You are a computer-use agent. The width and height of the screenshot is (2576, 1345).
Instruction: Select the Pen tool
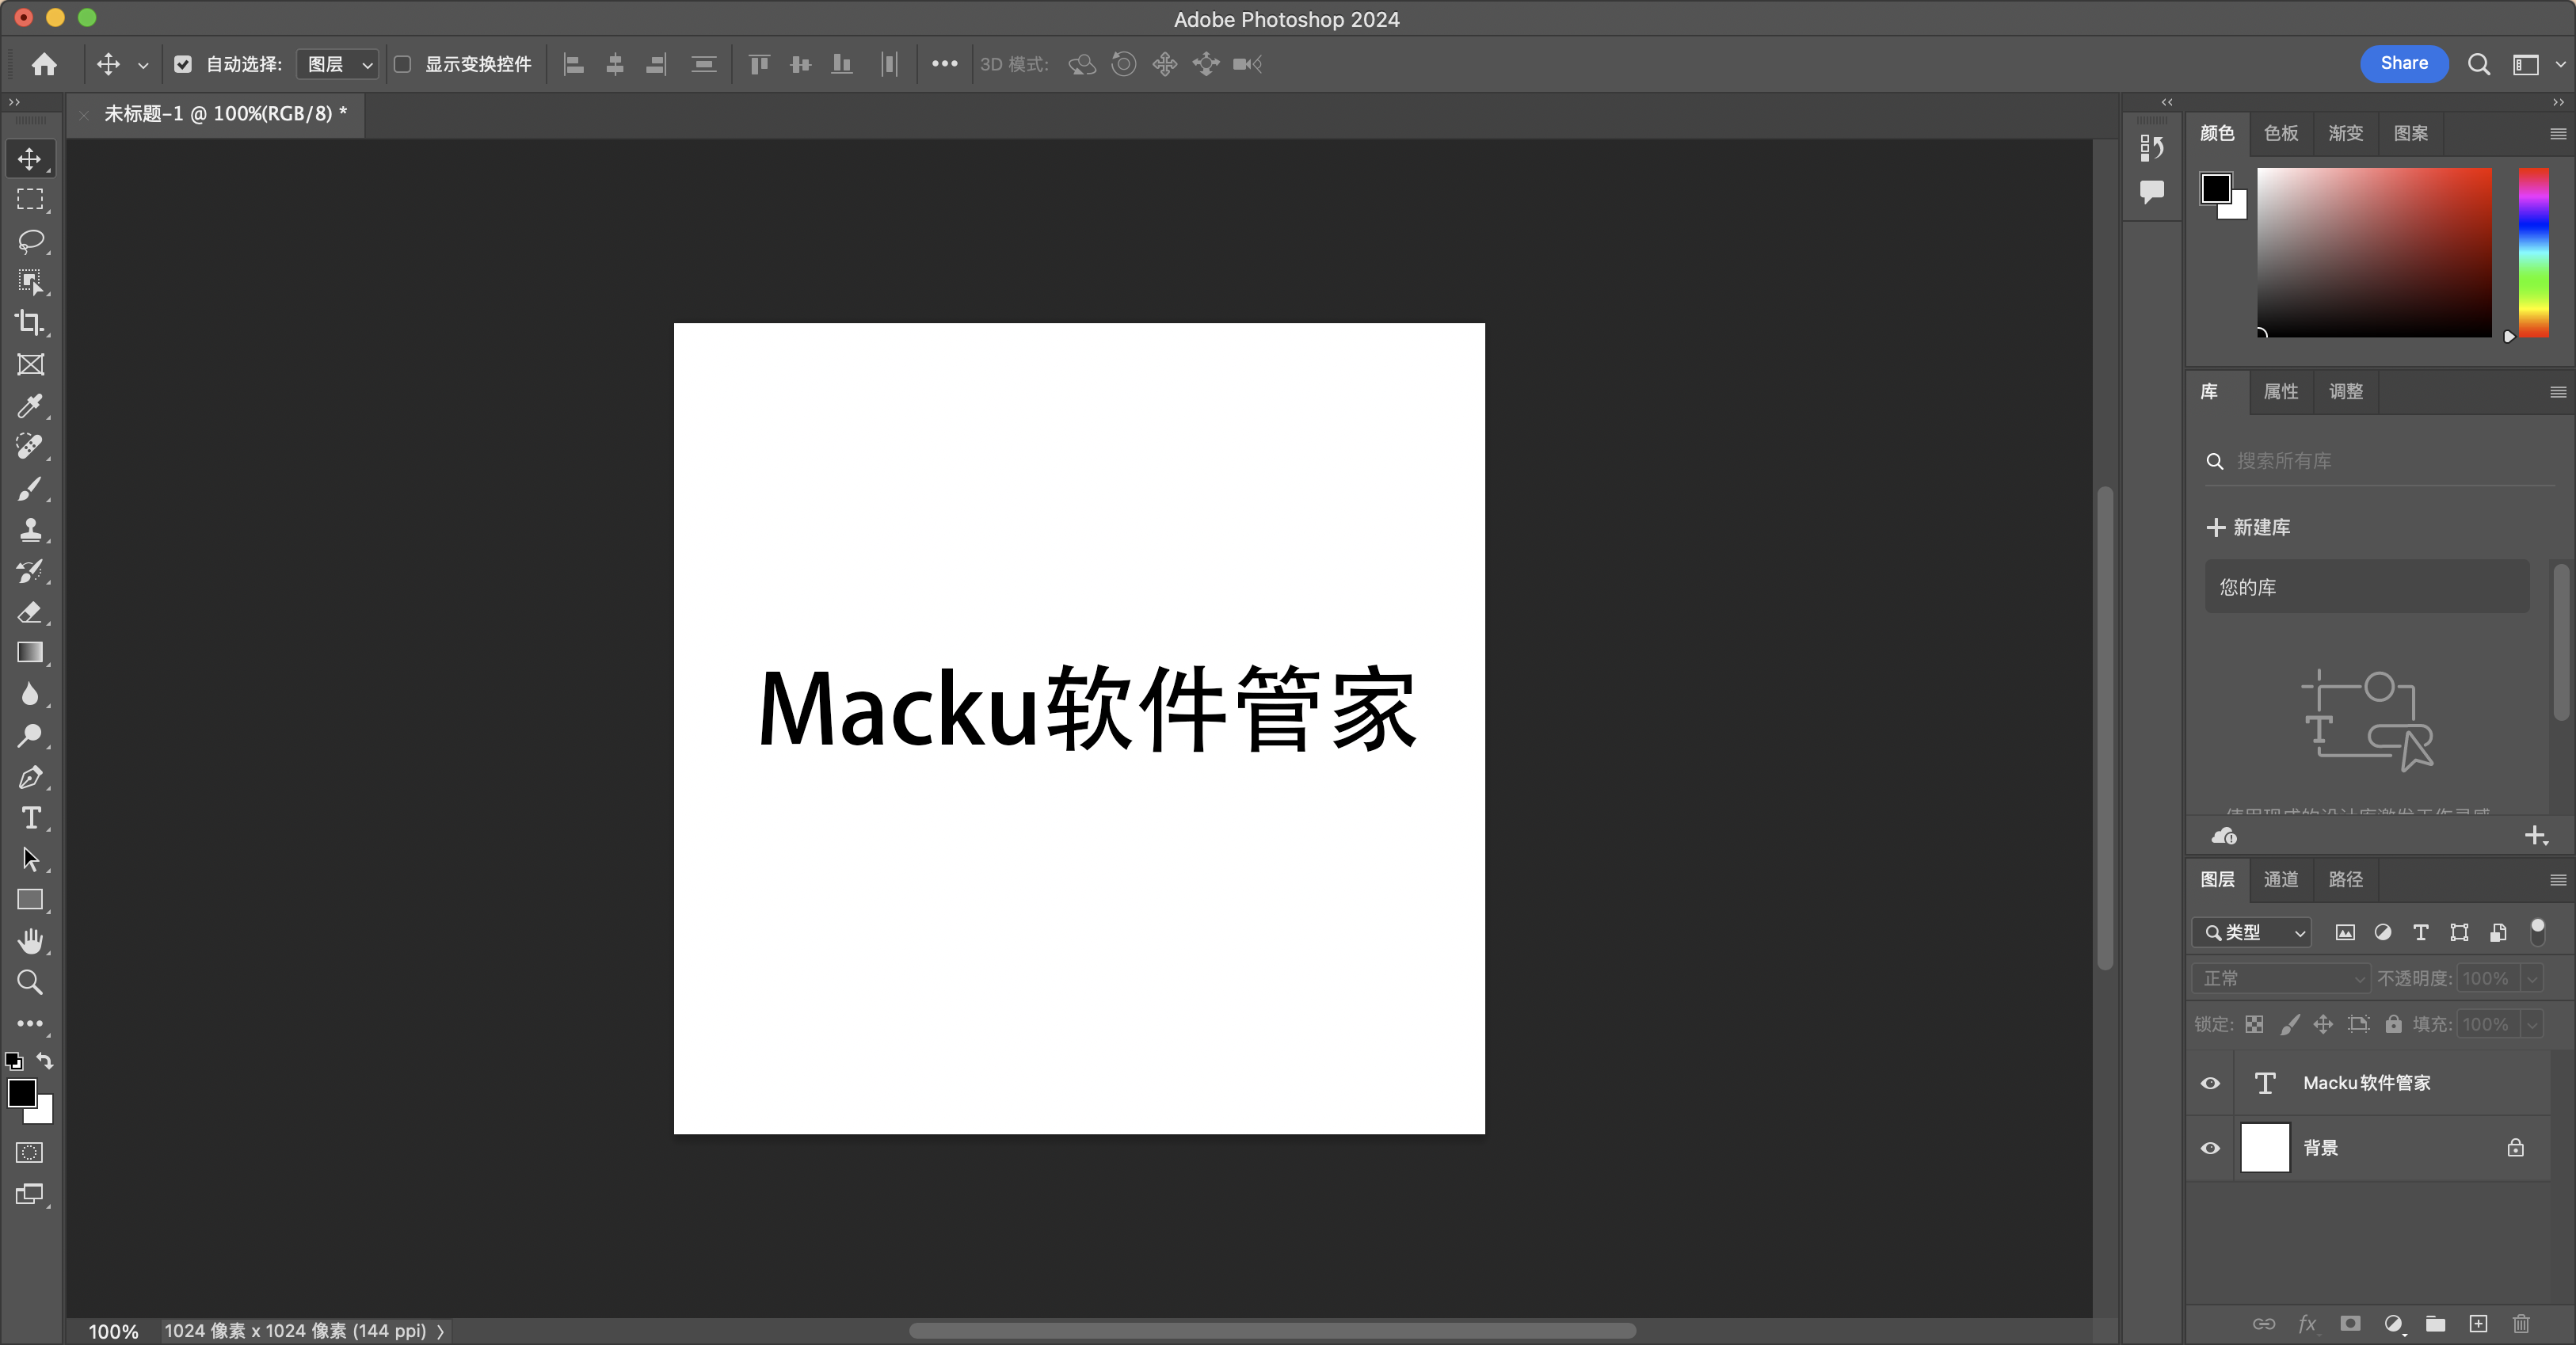pos(30,777)
